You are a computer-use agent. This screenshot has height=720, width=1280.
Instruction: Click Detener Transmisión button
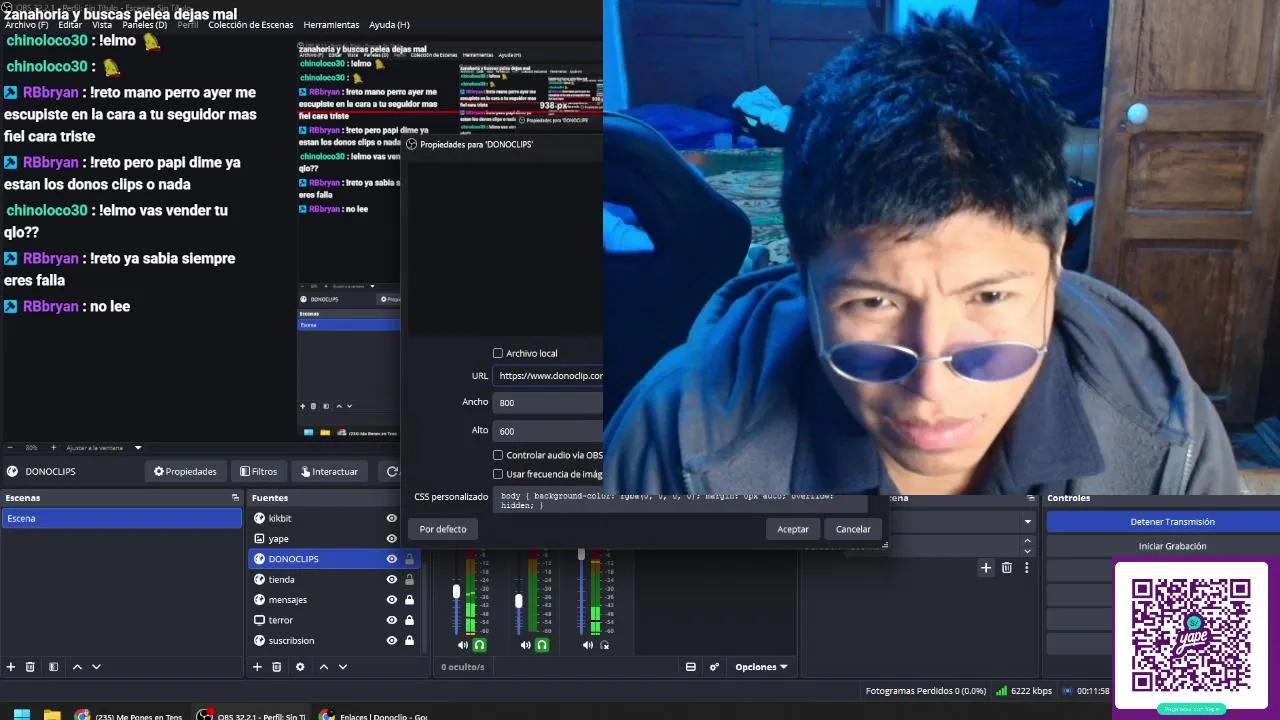[x=1172, y=522]
